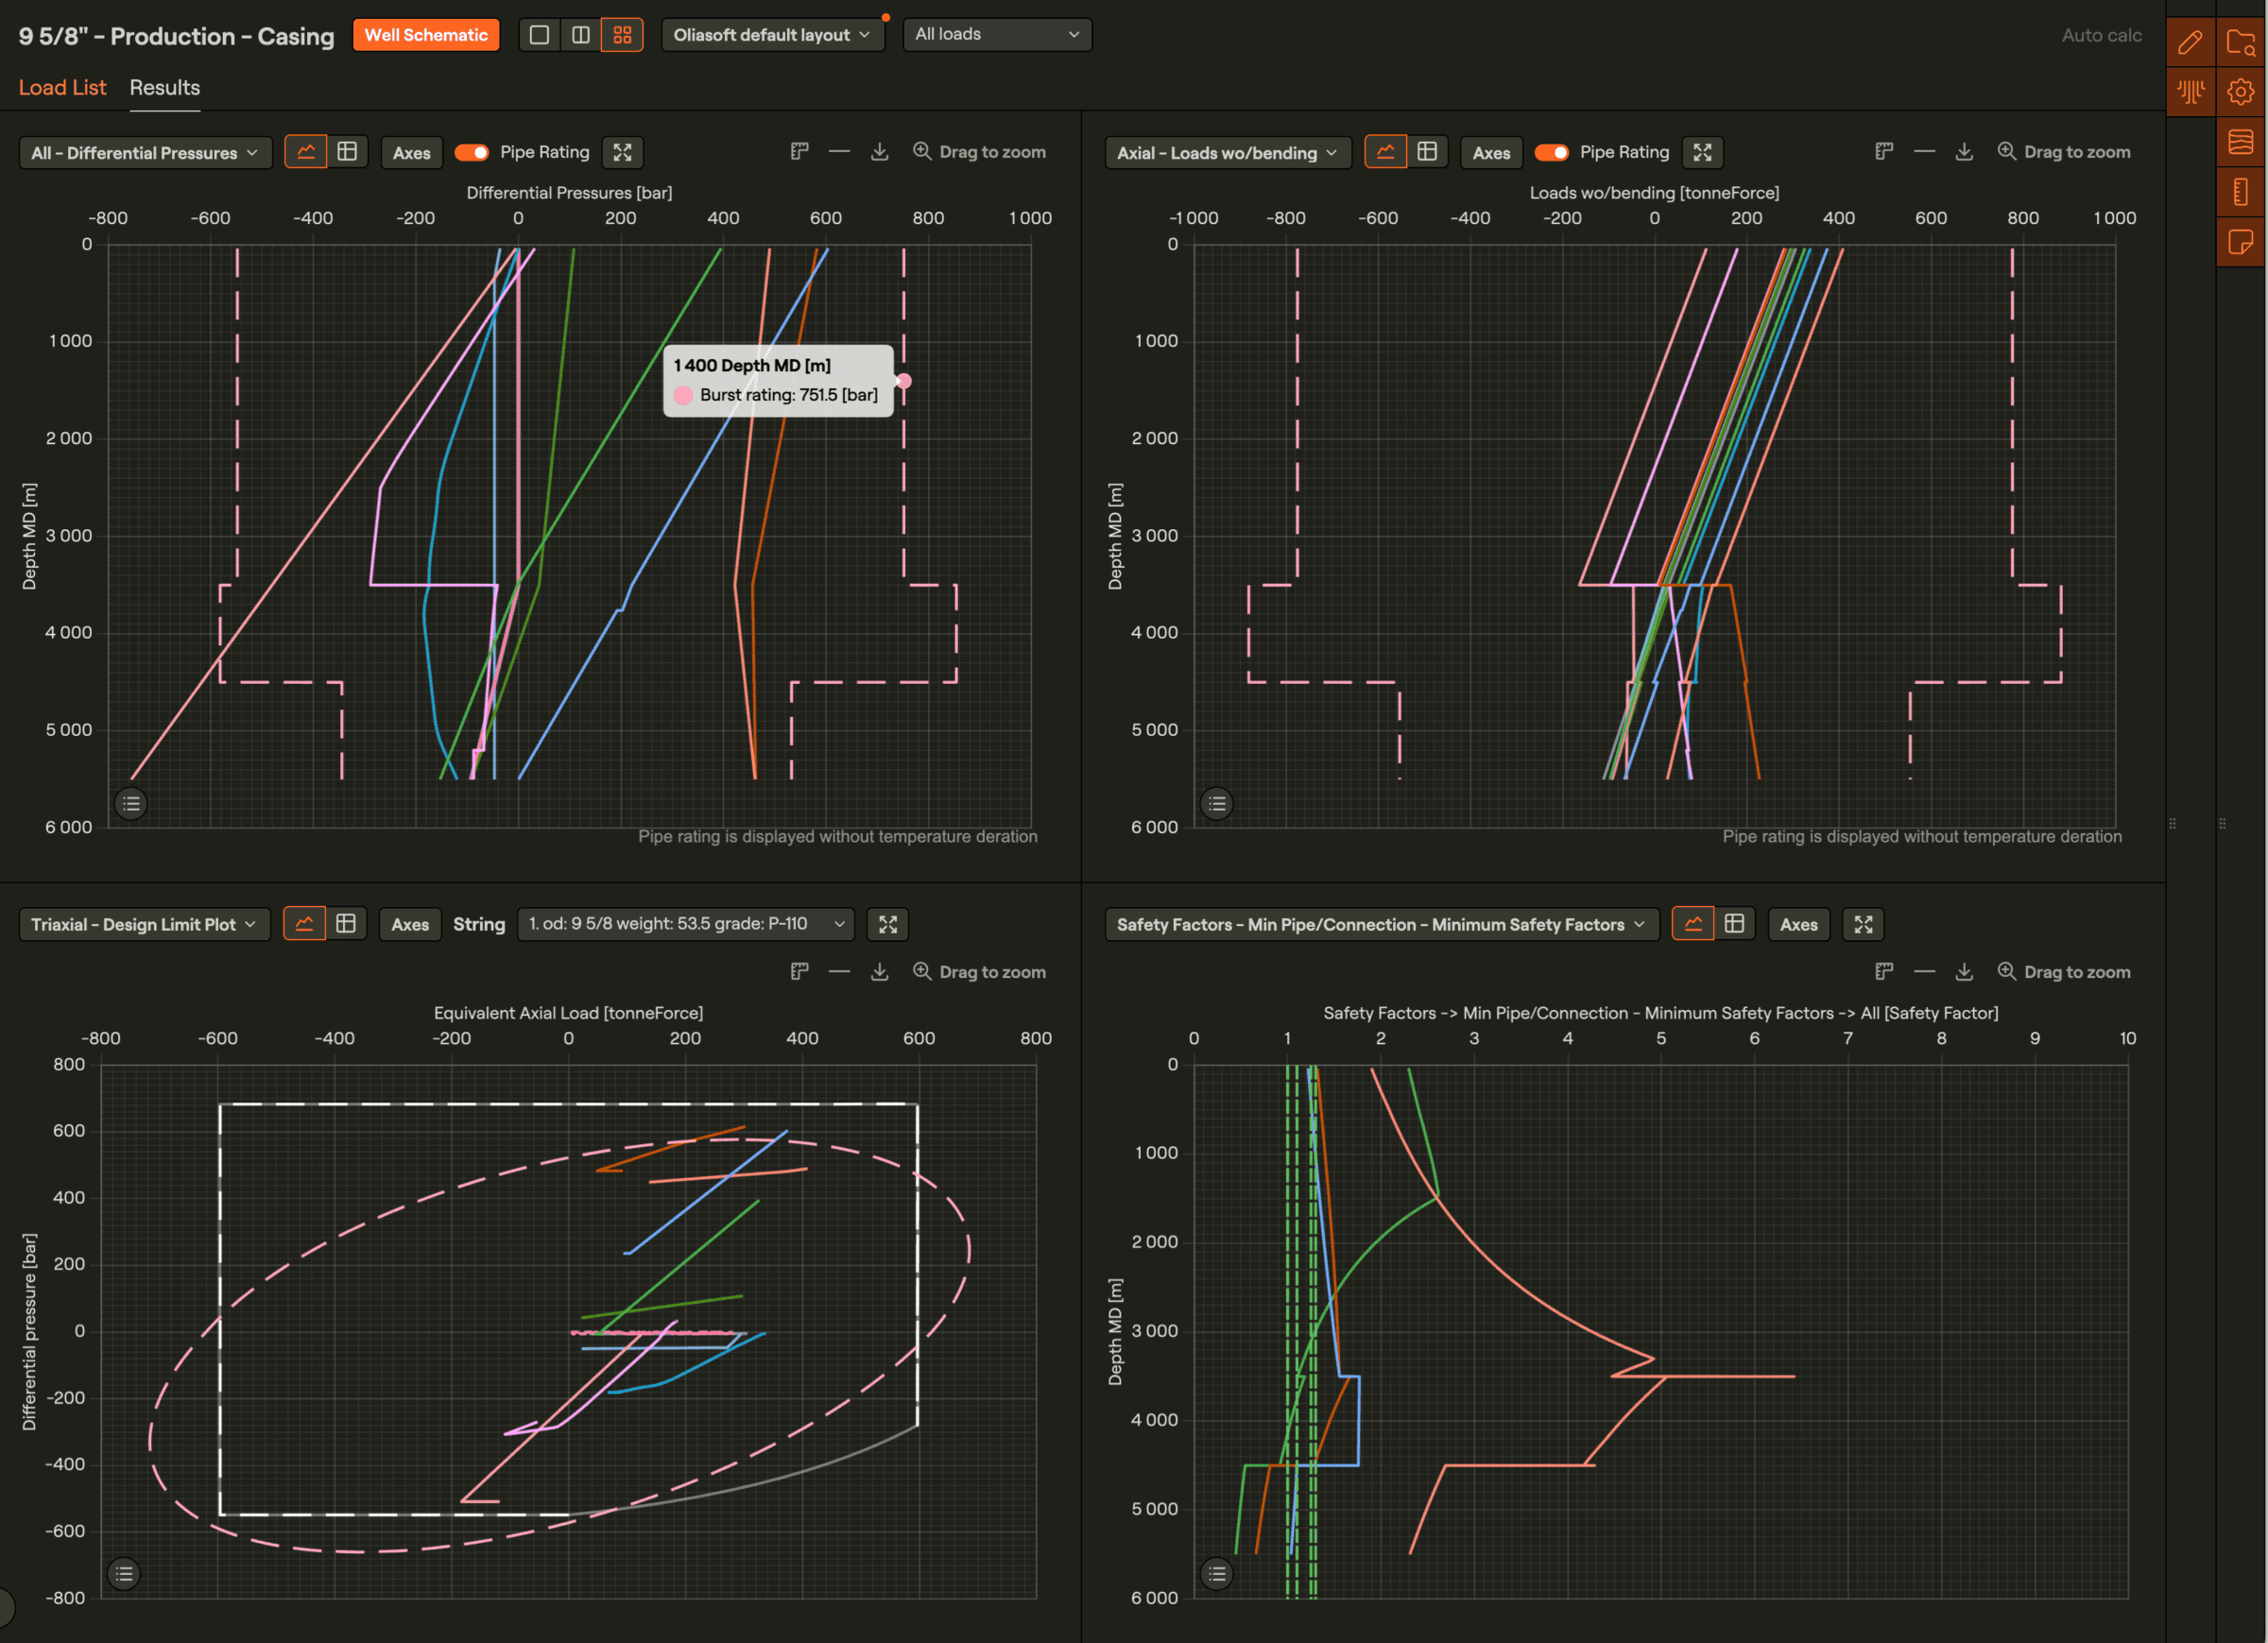The width and height of the screenshot is (2268, 1643).
Task: Click the 9 5/8" - Production - Casing title
Action: click(176, 36)
